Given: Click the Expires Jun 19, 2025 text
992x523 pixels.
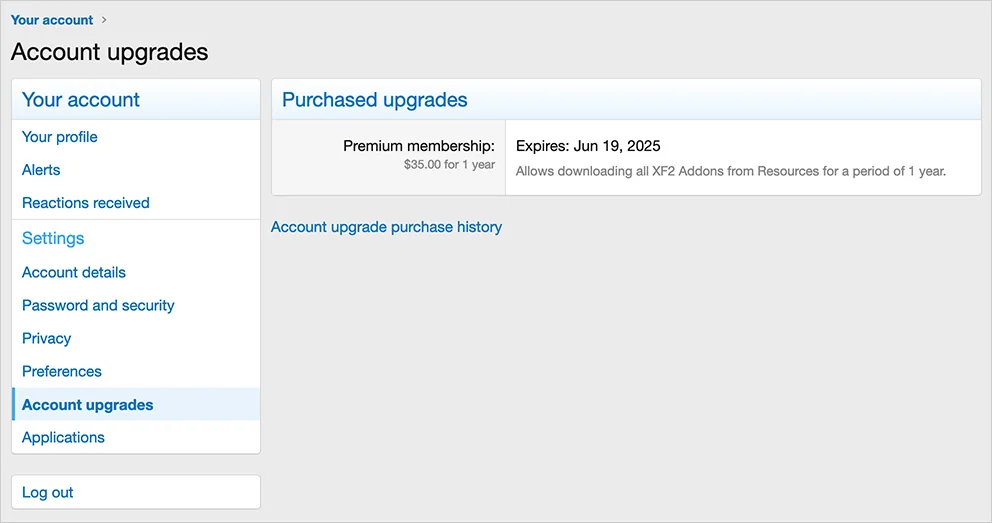Looking at the screenshot, I should pos(588,146).
